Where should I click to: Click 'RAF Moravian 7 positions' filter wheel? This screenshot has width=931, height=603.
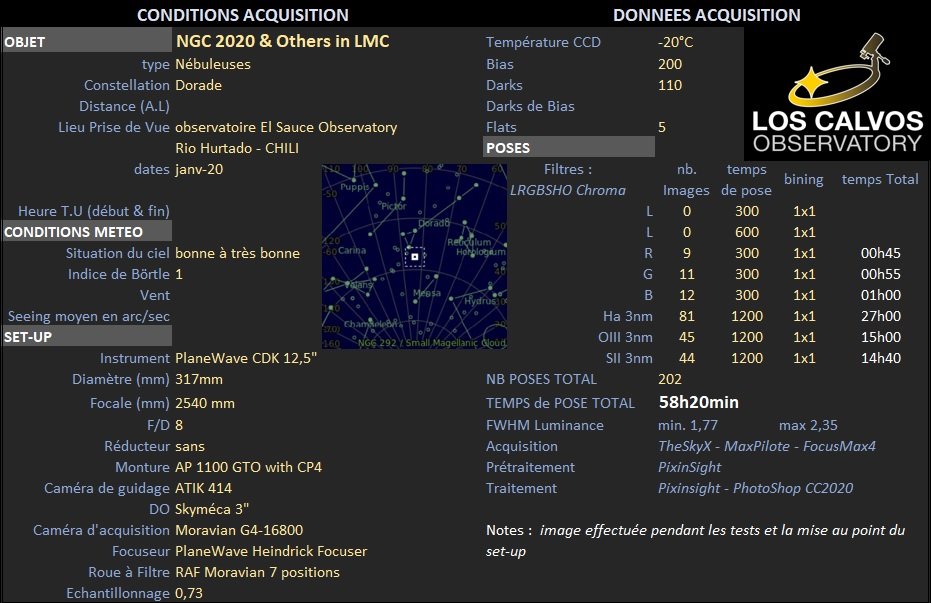pyautogui.click(x=258, y=572)
